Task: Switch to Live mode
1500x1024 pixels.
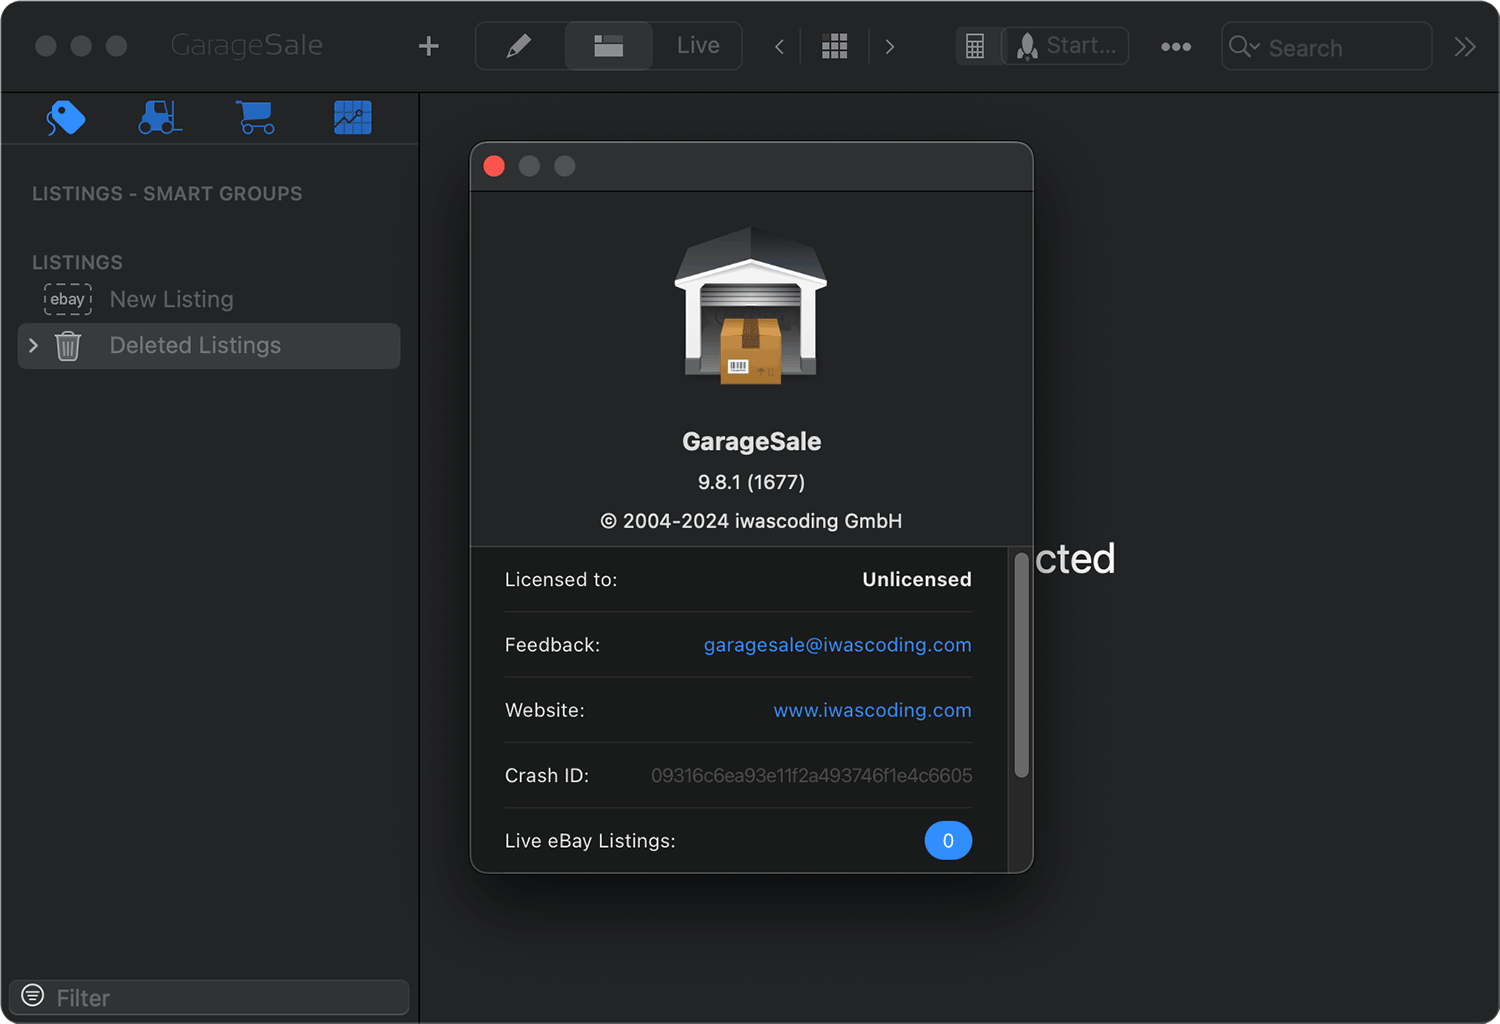Action: point(697,46)
